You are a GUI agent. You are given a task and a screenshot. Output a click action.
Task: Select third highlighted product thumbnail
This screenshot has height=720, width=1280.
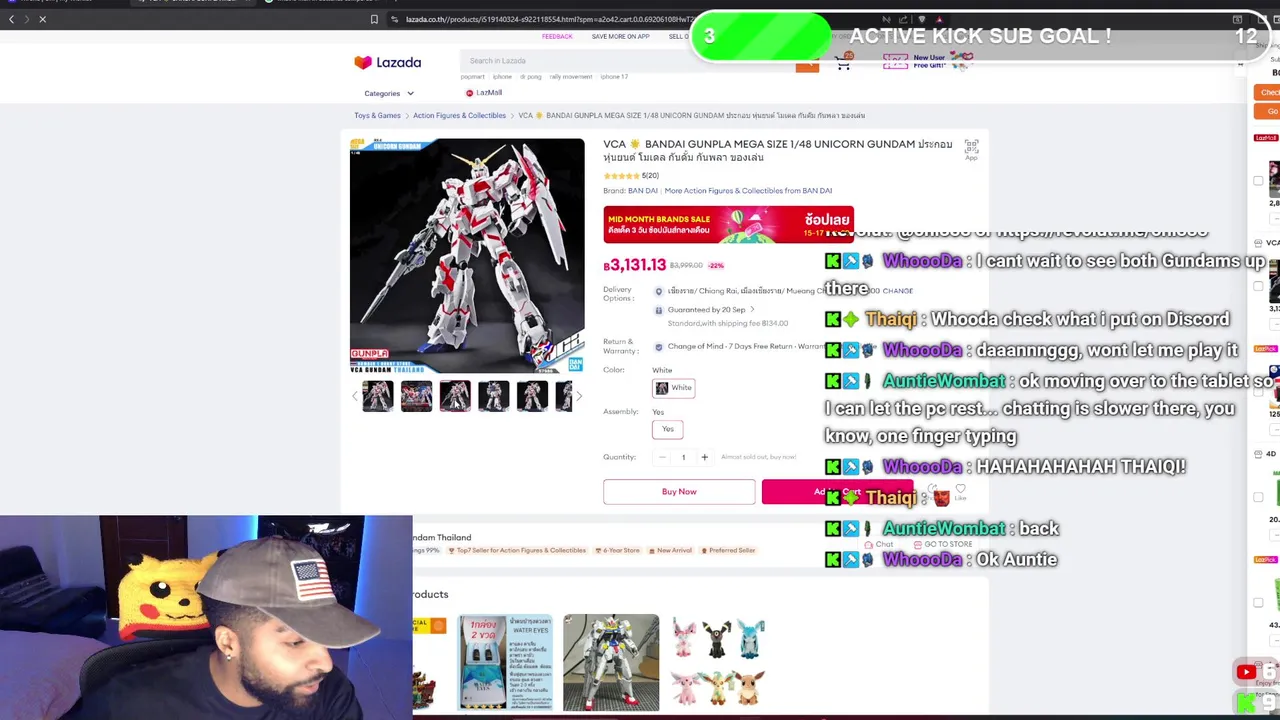click(x=455, y=396)
